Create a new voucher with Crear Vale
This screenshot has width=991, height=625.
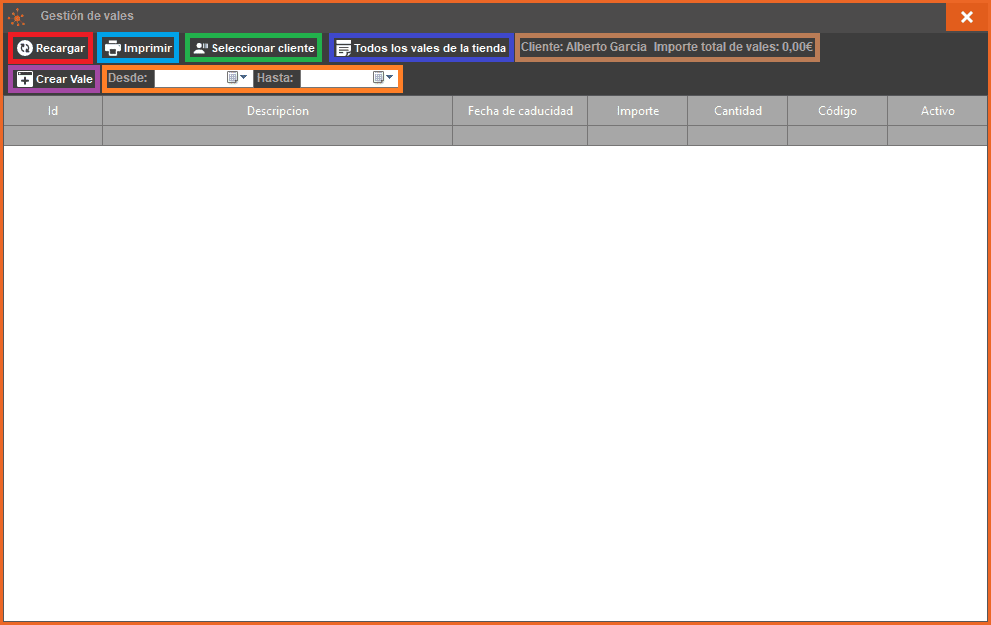click(x=54, y=79)
